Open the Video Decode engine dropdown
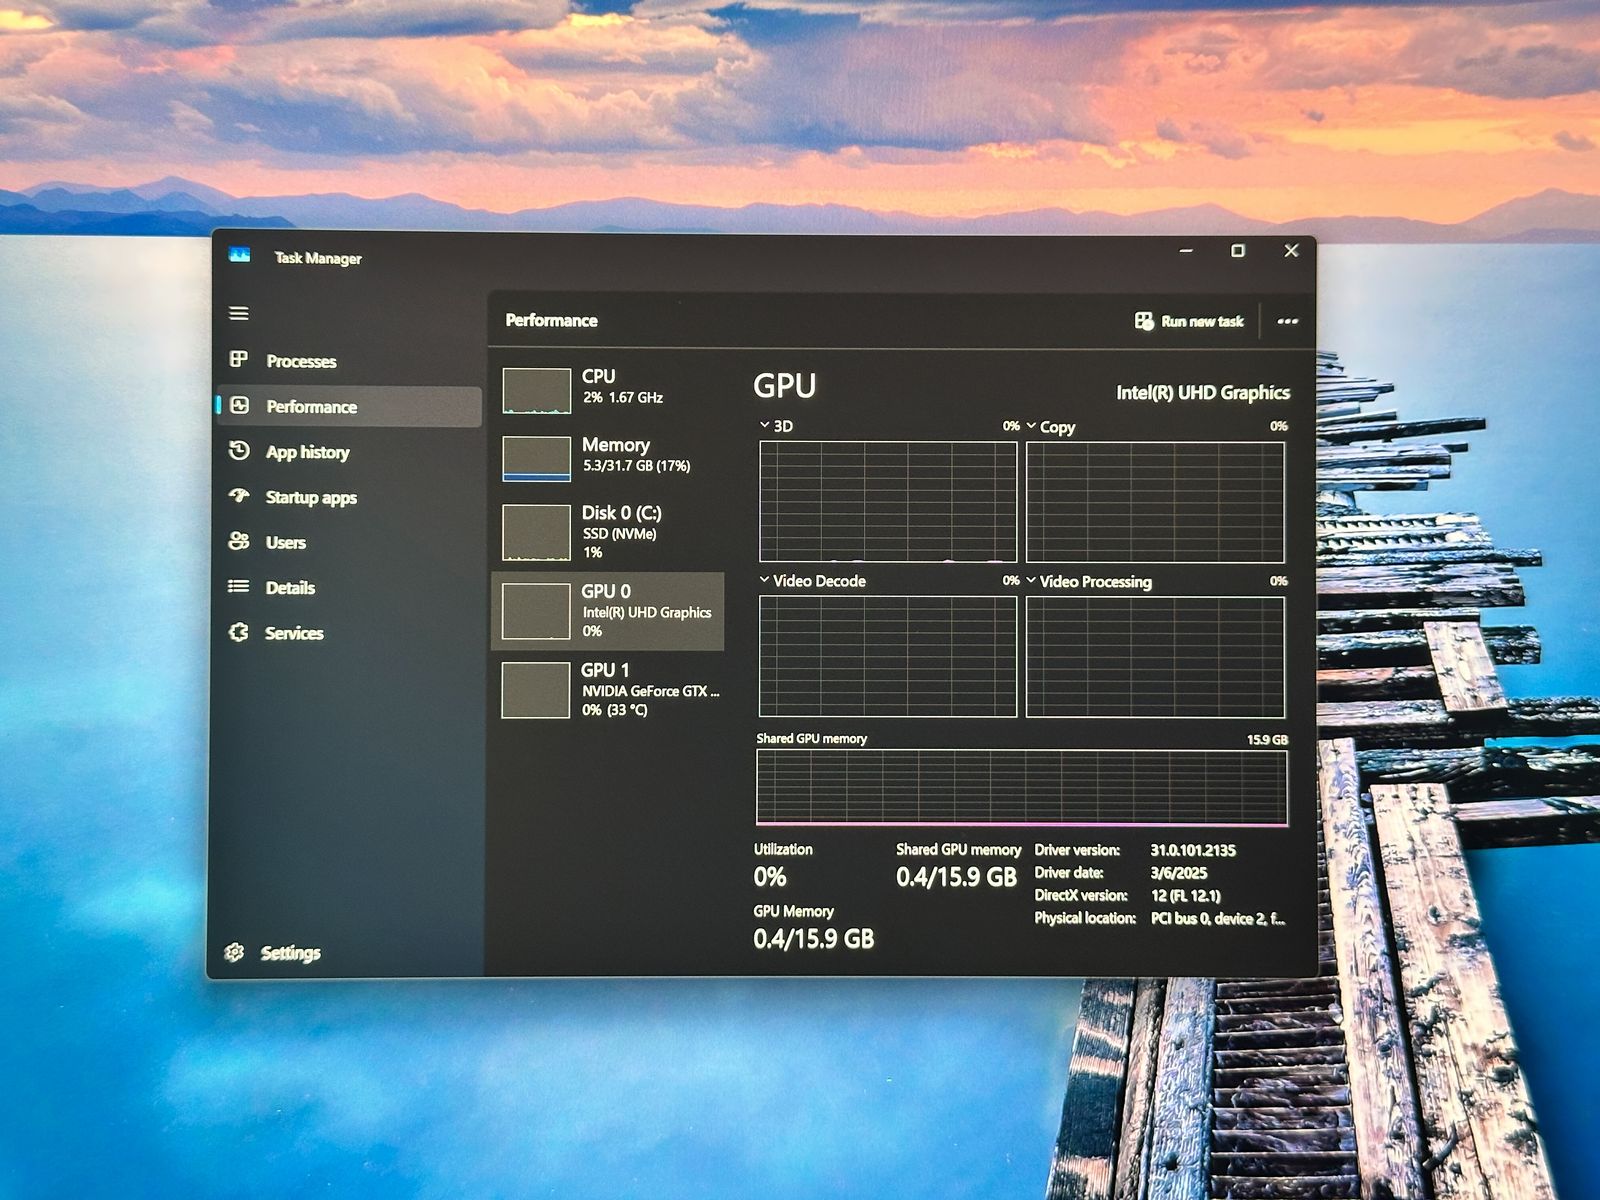Image resolution: width=1600 pixels, height=1200 pixels. click(x=765, y=580)
